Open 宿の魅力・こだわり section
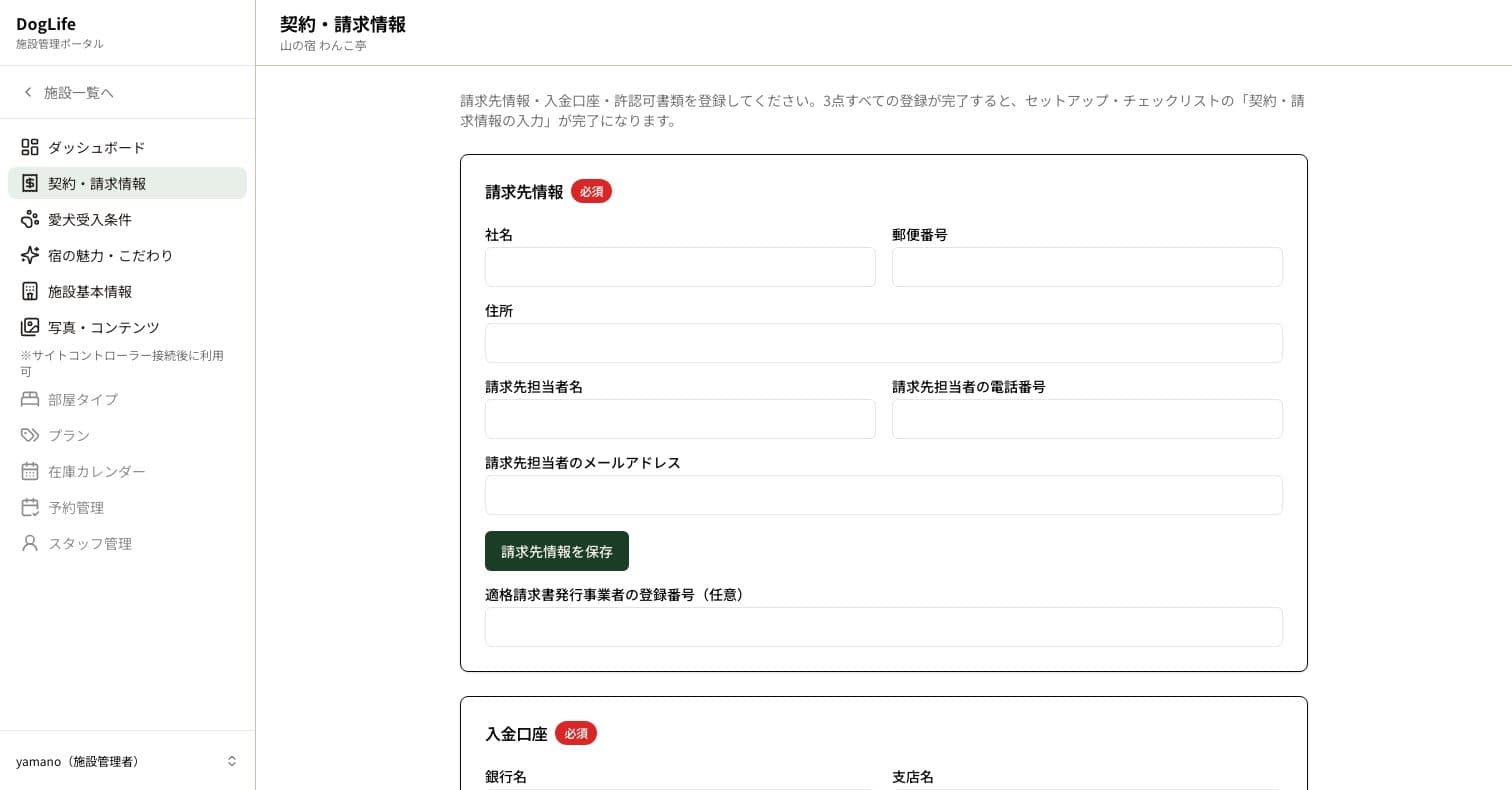The width and height of the screenshot is (1512, 790). (x=127, y=256)
